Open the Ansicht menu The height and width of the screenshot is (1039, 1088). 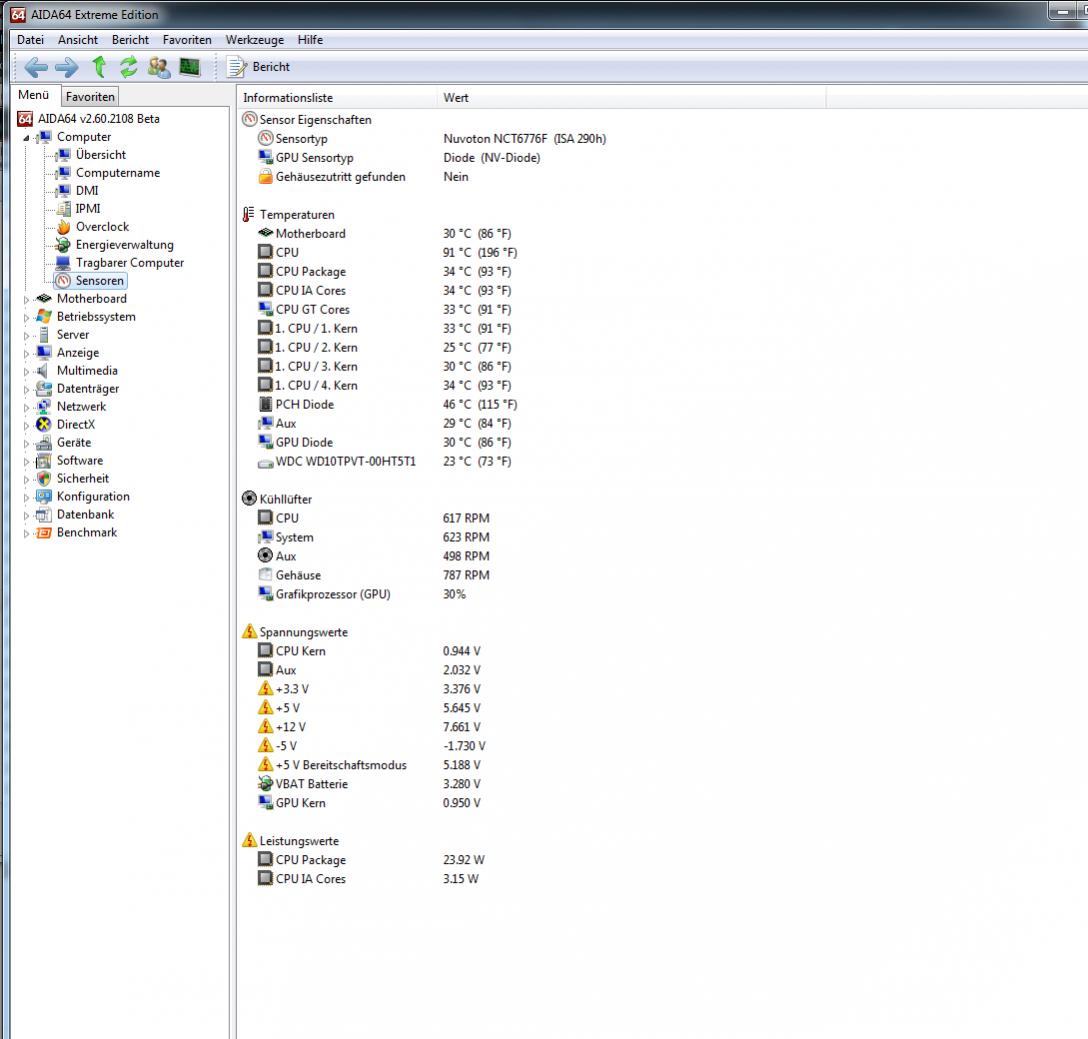point(78,40)
